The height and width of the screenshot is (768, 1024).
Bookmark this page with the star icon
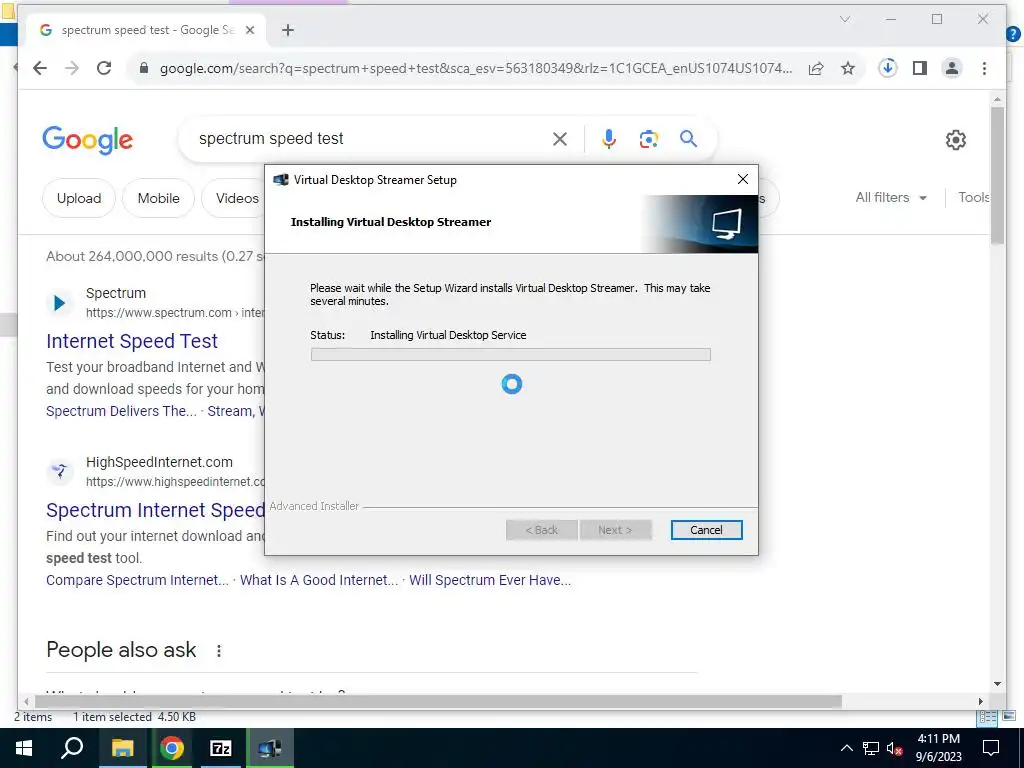tap(848, 68)
